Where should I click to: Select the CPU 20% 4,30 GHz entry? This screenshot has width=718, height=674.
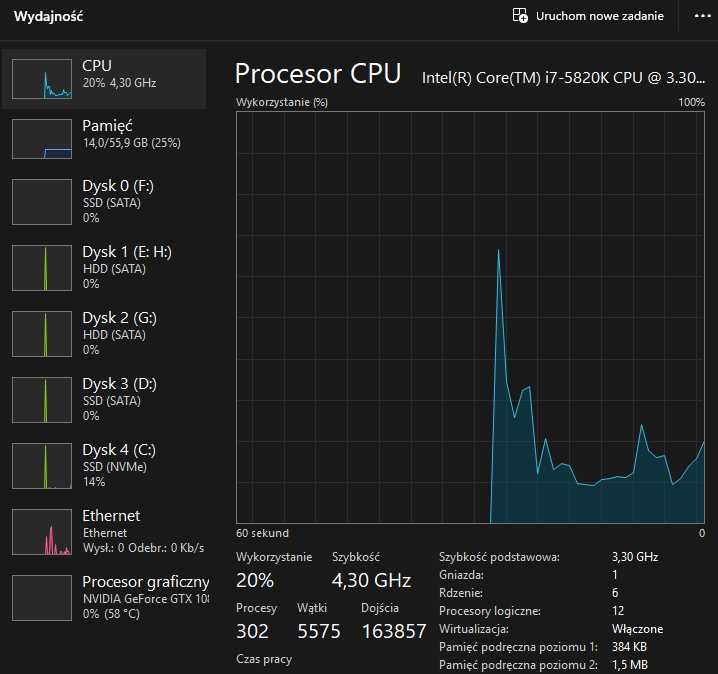click(x=119, y=74)
